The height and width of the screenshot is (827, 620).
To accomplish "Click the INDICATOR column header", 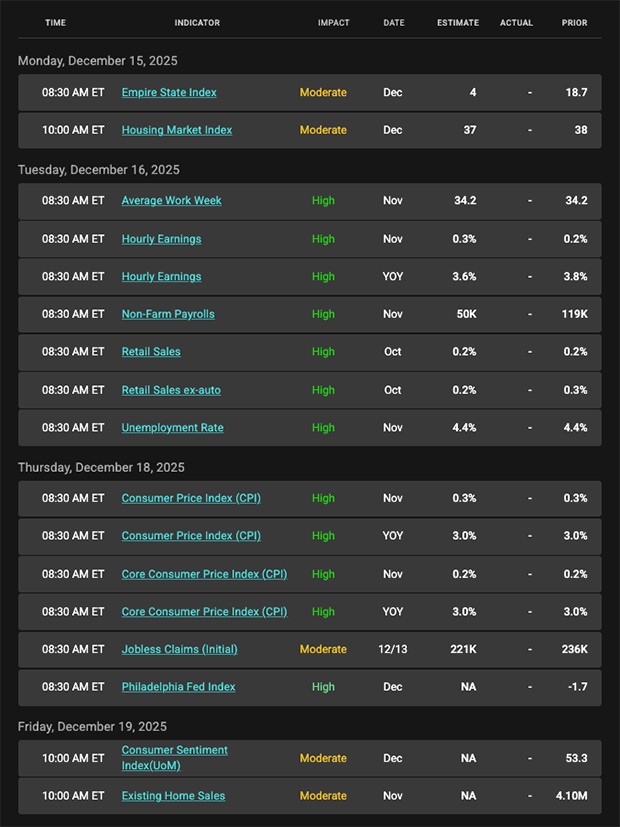I will (x=197, y=23).
